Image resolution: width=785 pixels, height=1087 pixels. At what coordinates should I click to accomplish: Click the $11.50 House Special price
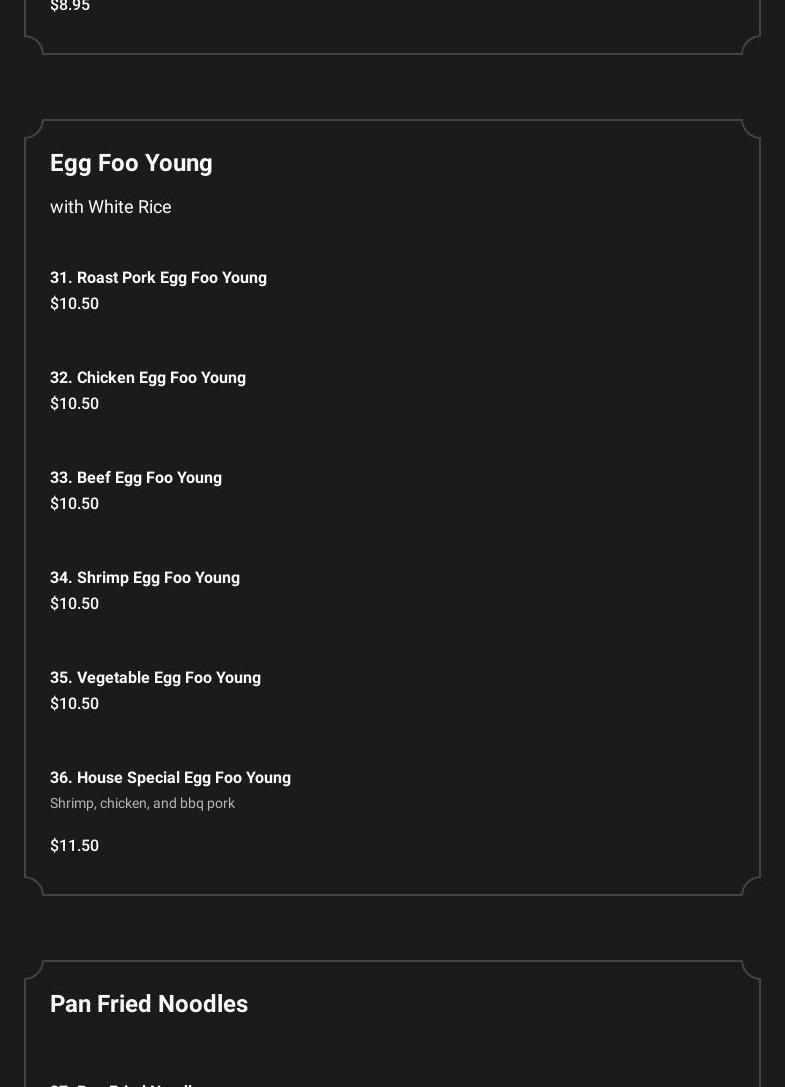tap(74, 846)
